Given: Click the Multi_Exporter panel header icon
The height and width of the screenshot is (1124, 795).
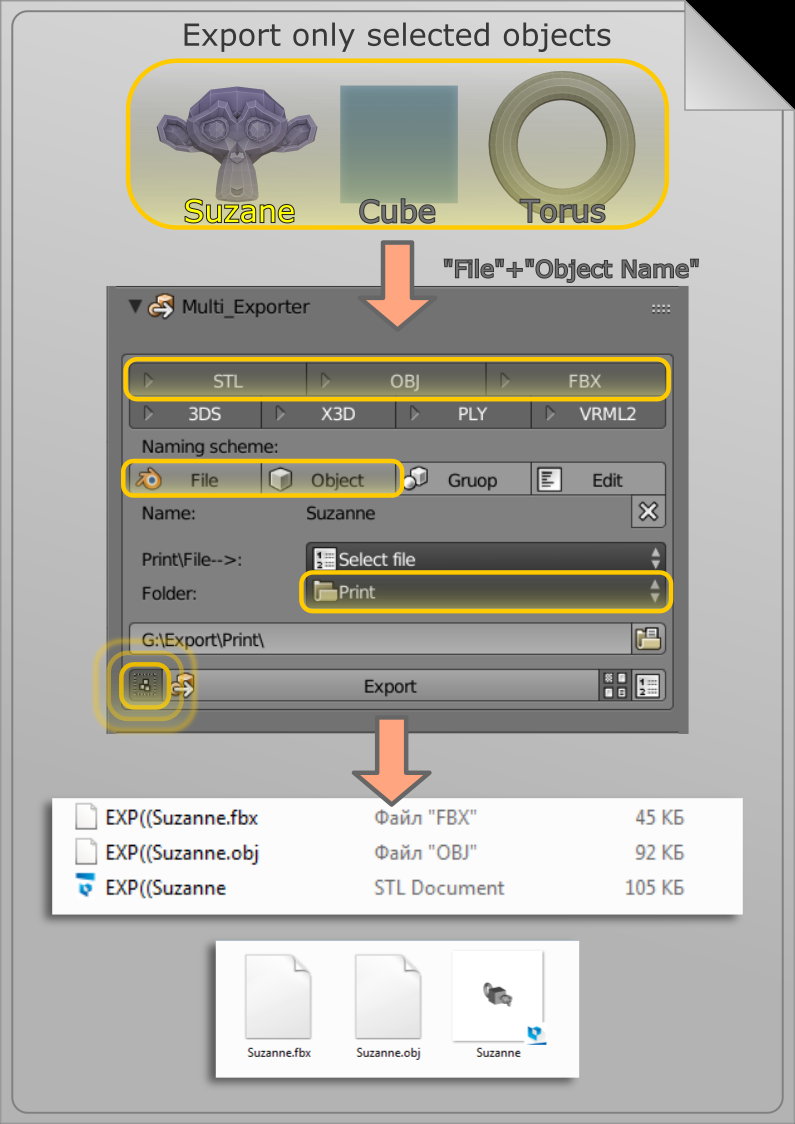Looking at the screenshot, I should [x=161, y=307].
